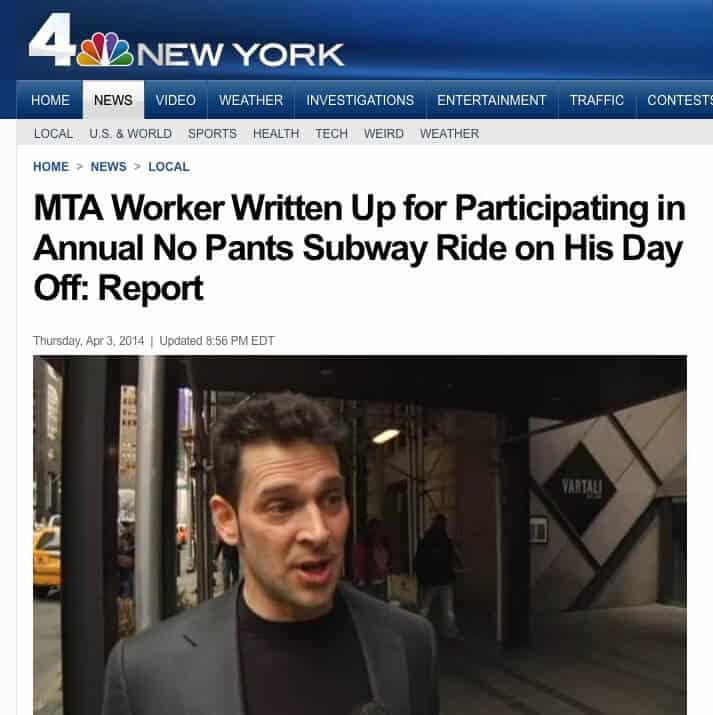Click Weather in the gray sub-navigation bar
The height and width of the screenshot is (715, 713).
(449, 134)
